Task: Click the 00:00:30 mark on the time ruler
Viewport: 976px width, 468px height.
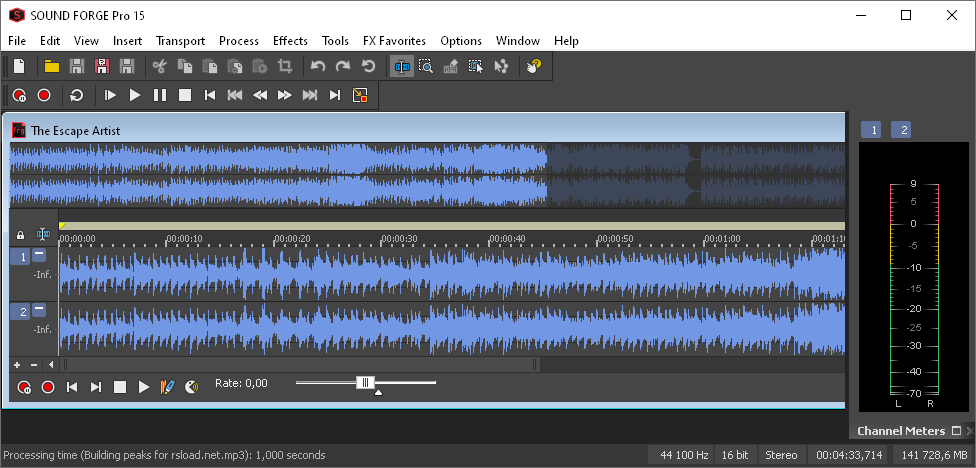Action: tap(399, 238)
